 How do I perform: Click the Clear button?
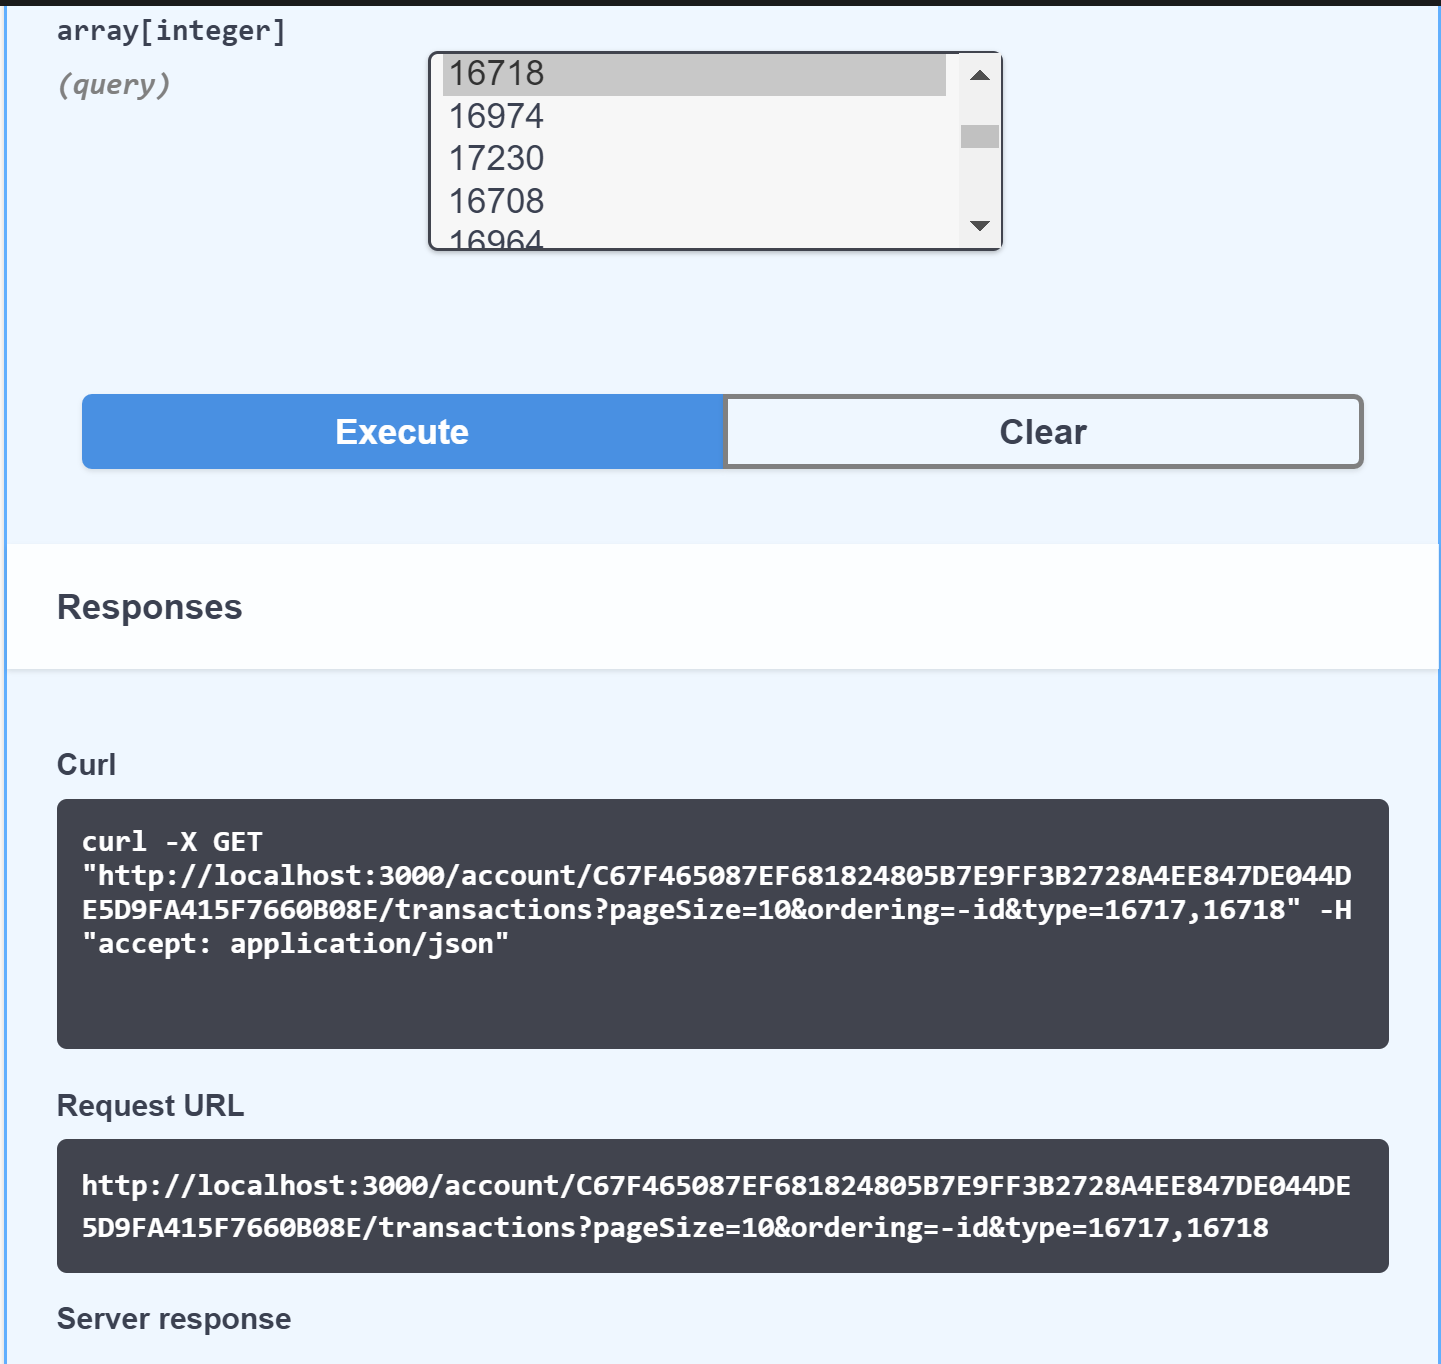tap(1041, 431)
